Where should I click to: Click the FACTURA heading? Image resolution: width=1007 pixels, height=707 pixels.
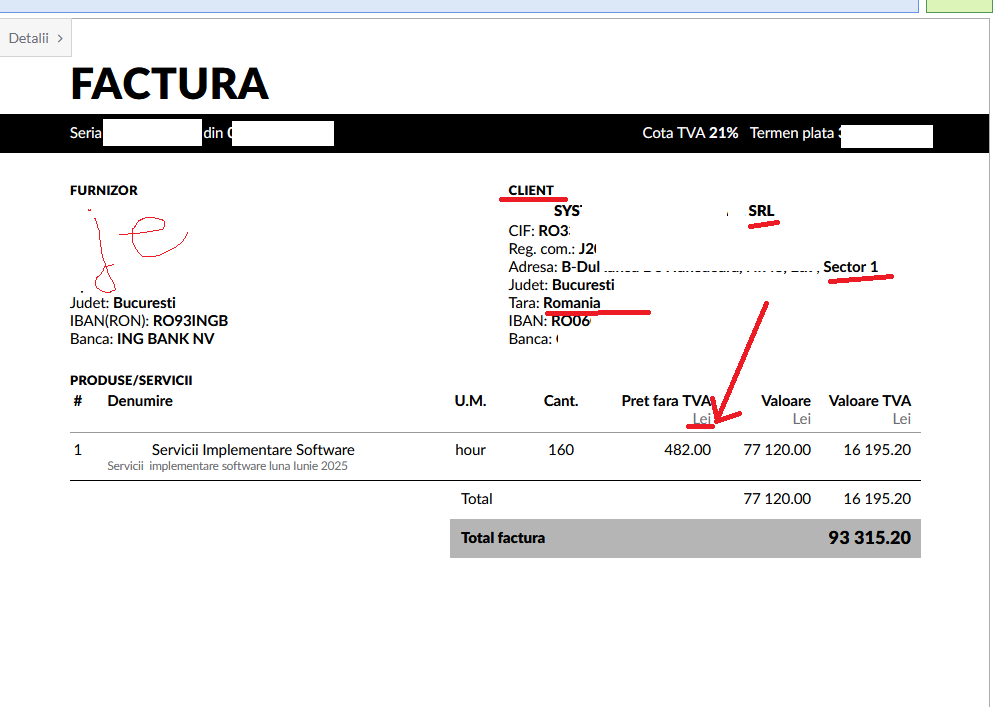click(x=169, y=83)
